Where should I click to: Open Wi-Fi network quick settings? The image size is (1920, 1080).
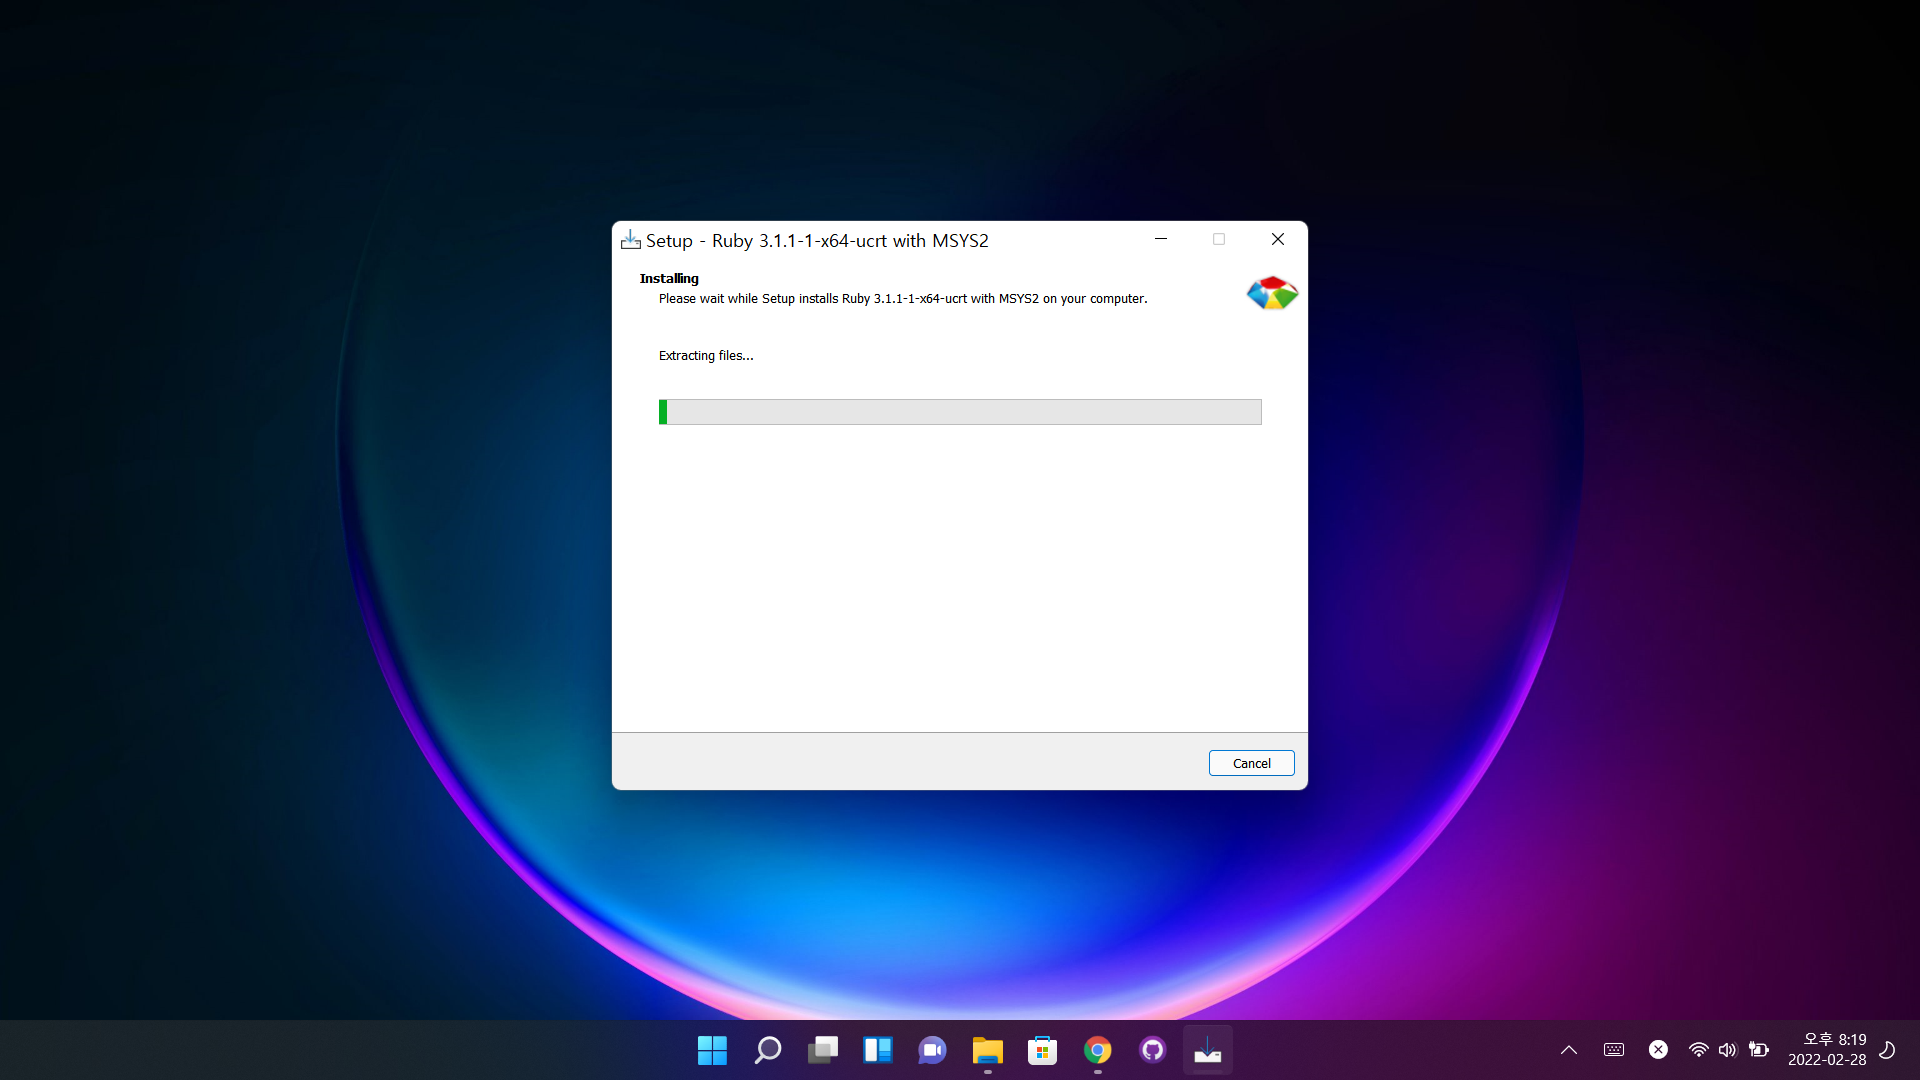pos(1698,1050)
